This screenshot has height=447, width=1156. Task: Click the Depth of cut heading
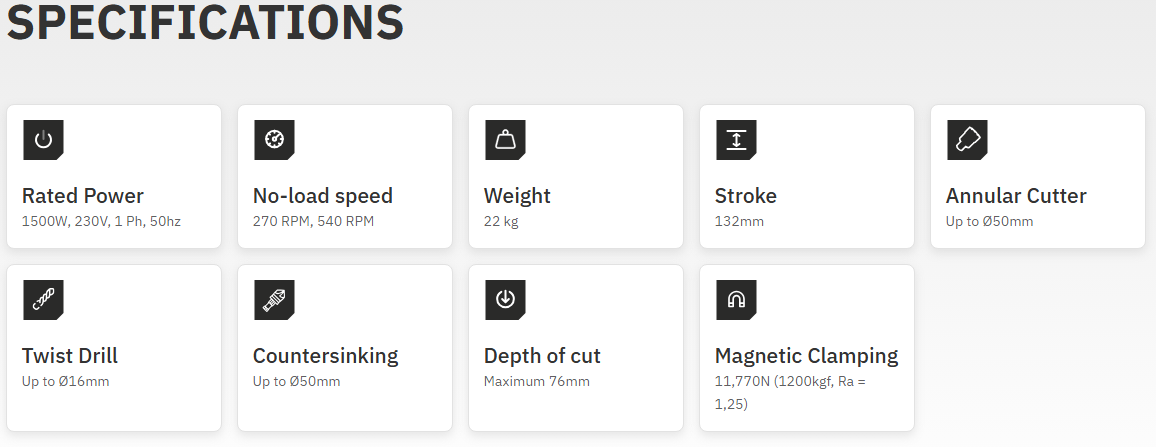(x=542, y=356)
